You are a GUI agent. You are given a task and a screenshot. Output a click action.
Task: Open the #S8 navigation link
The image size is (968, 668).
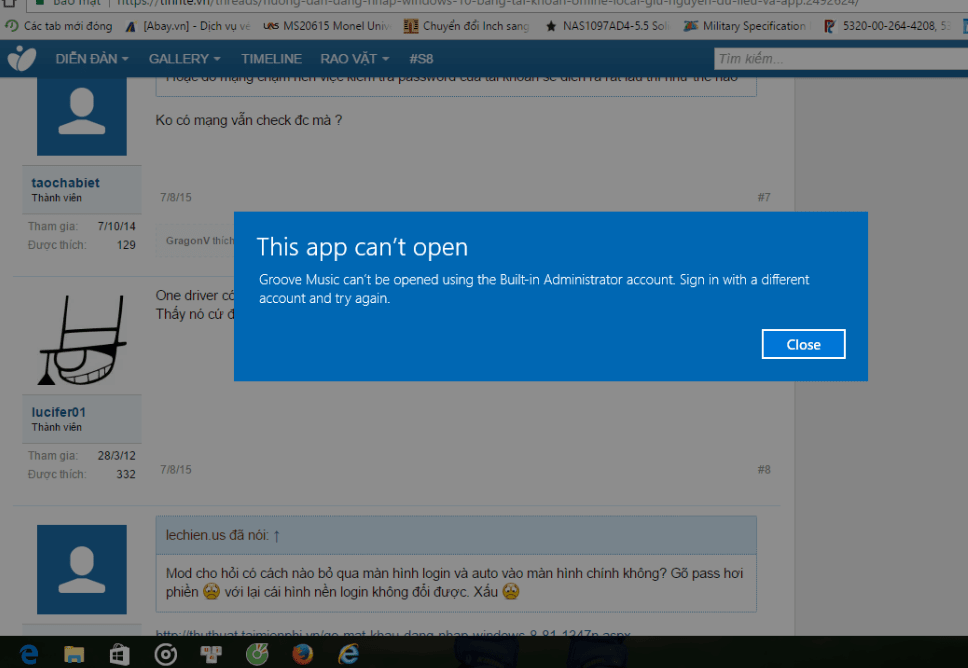pos(421,59)
